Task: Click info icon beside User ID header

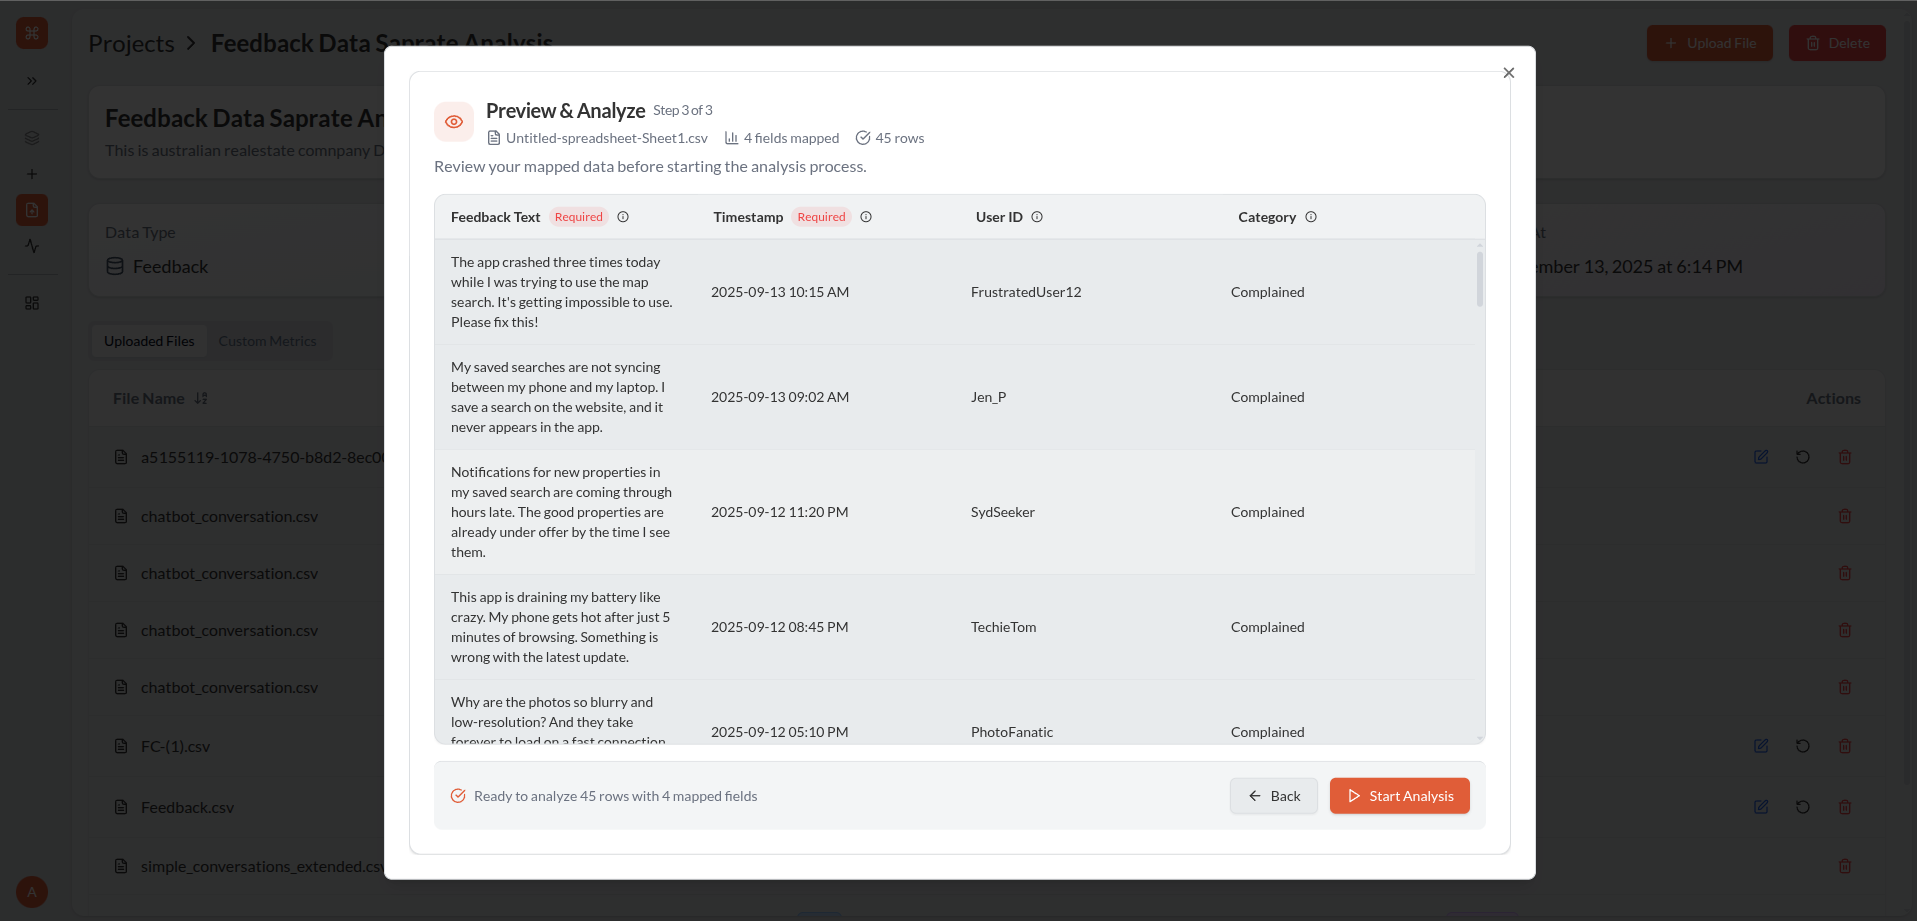Action: pos(1037,217)
